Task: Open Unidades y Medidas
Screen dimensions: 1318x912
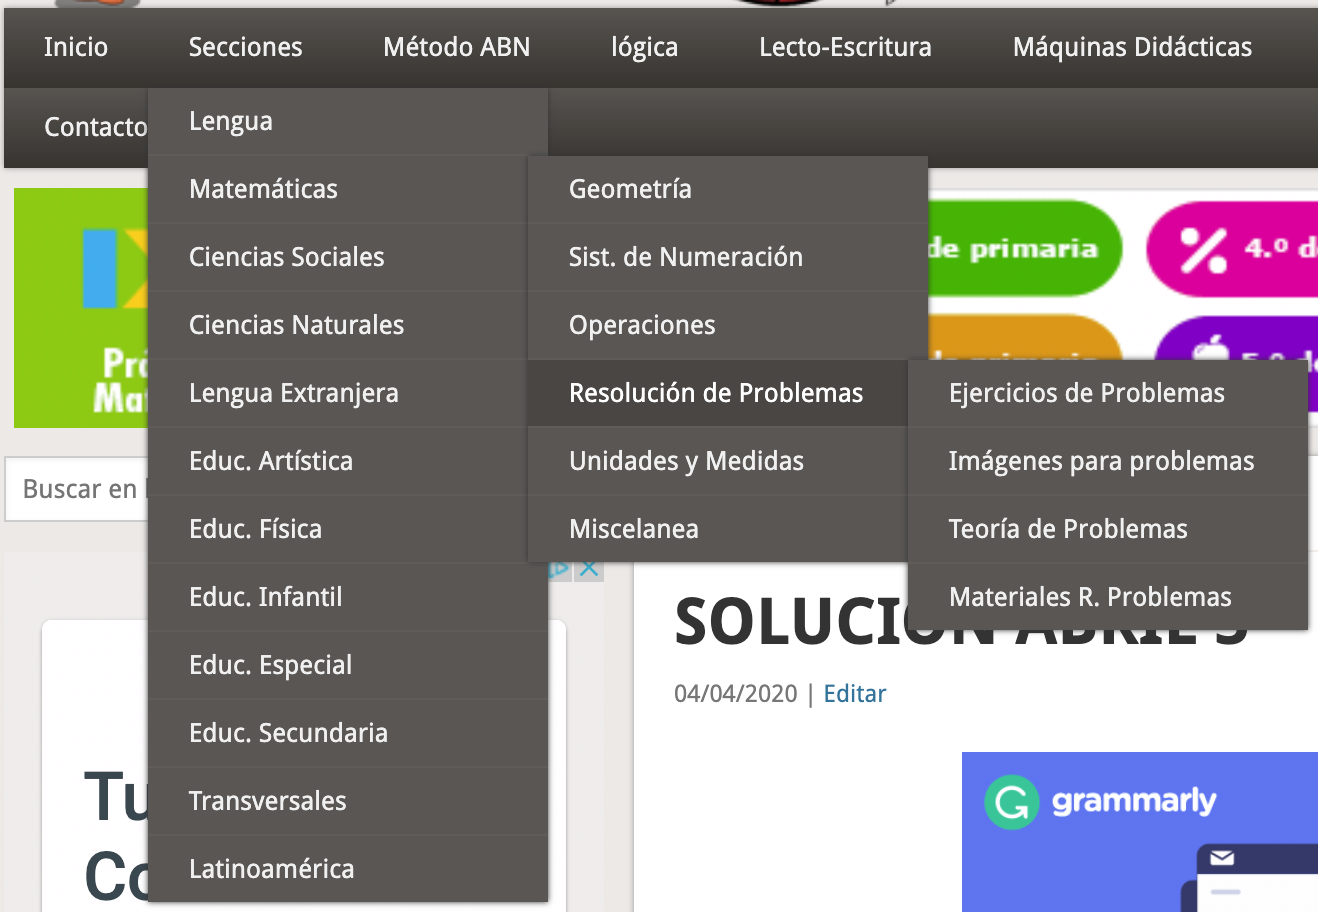Action: click(686, 461)
